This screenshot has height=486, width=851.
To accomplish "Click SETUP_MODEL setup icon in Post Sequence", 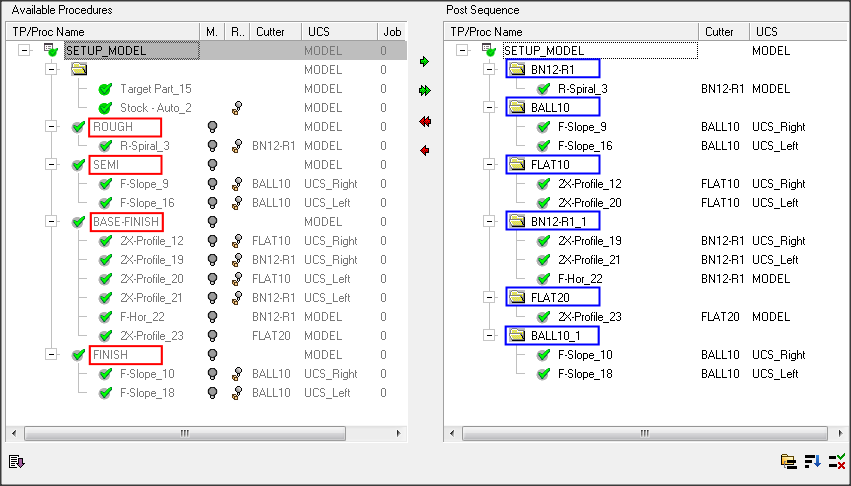I will pyautogui.click(x=488, y=51).
